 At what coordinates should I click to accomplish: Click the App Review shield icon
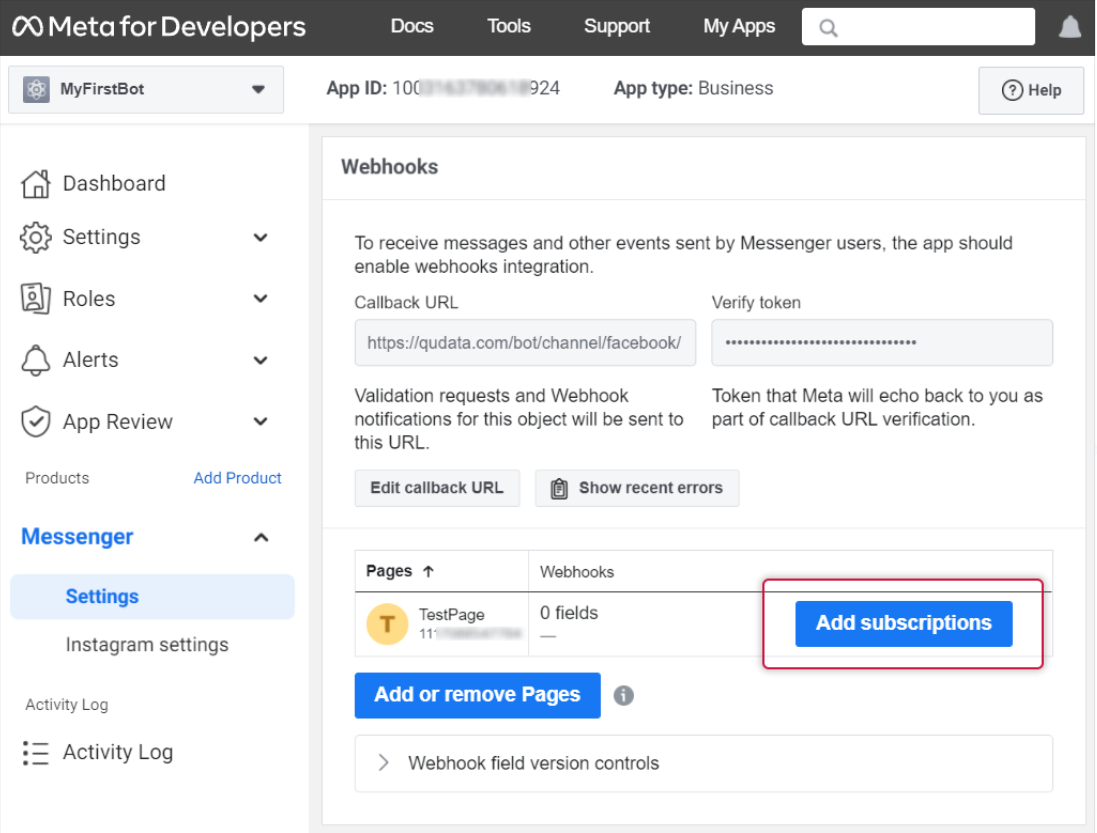[x=35, y=422]
